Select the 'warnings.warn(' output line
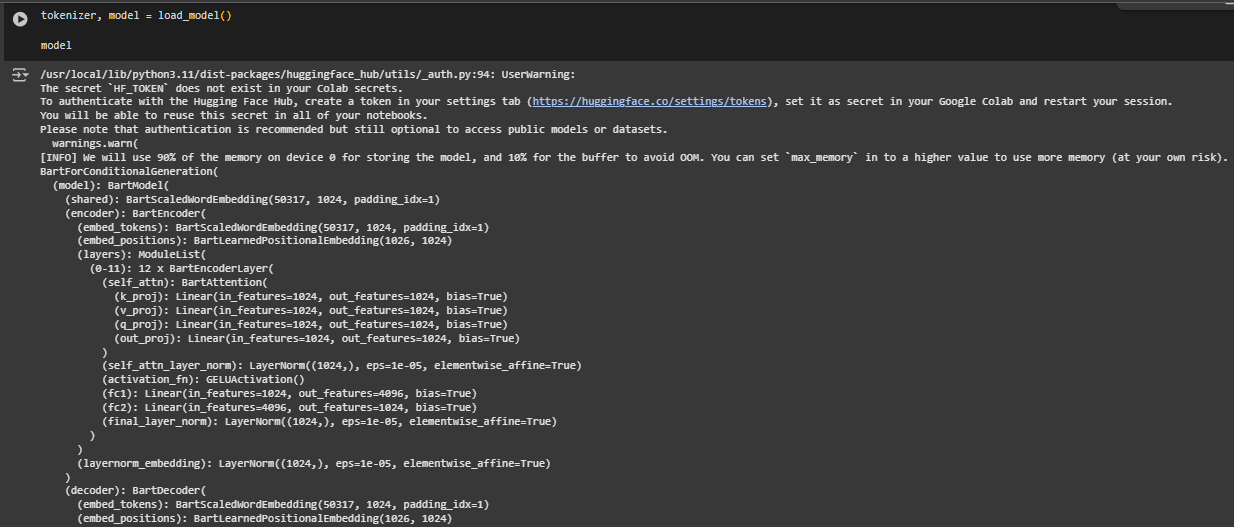1234x527 pixels. coord(95,144)
